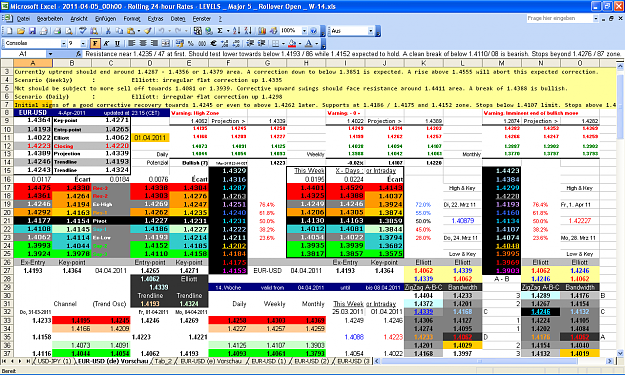Select row 21 header
Image resolution: width=625 pixels, height=375 pixels.
click(7, 221)
